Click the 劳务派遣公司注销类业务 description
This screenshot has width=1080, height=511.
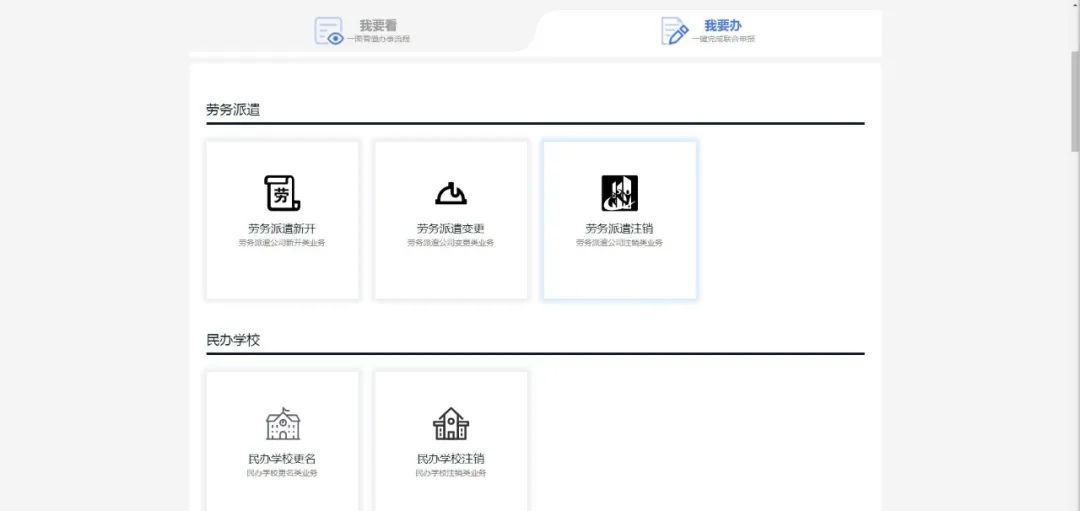pyautogui.click(x=619, y=243)
